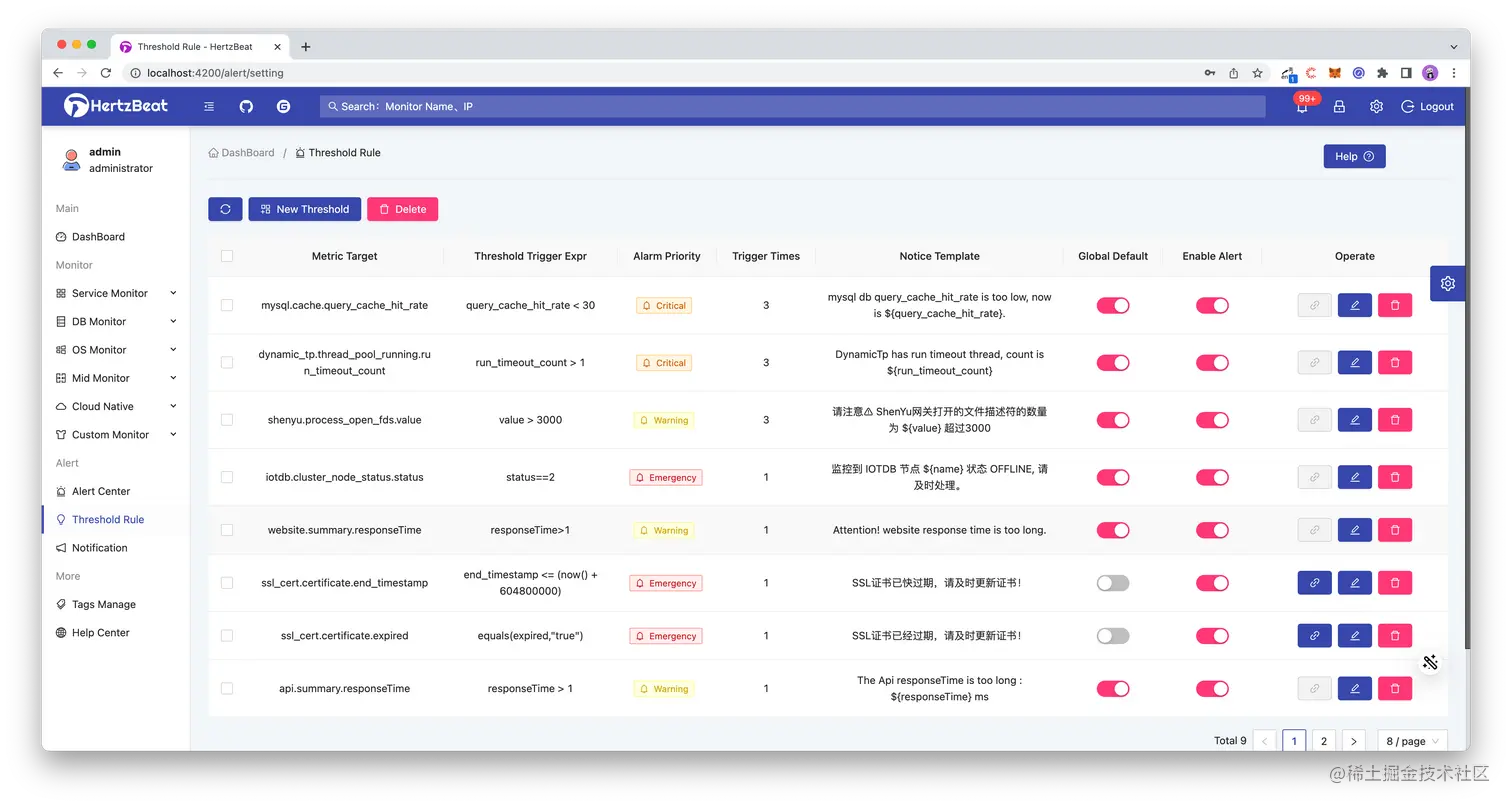The height and width of the screenshot is (806, 1512).
Task: Collapse sidebar using the menu fold icon
Action: pos(209,106)
